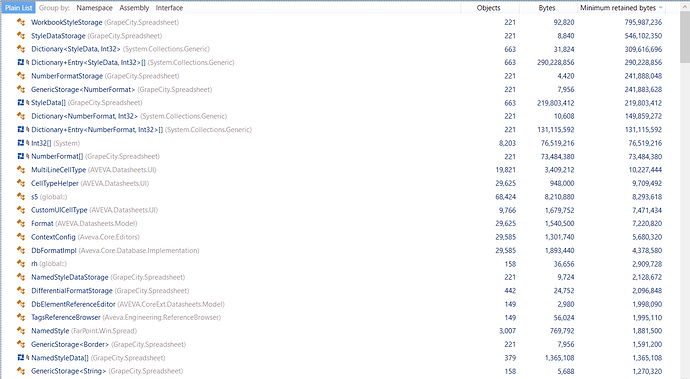Click the class icon next to NumberFormatStorage
690x379 pixels.
click(x=21, y=76)
